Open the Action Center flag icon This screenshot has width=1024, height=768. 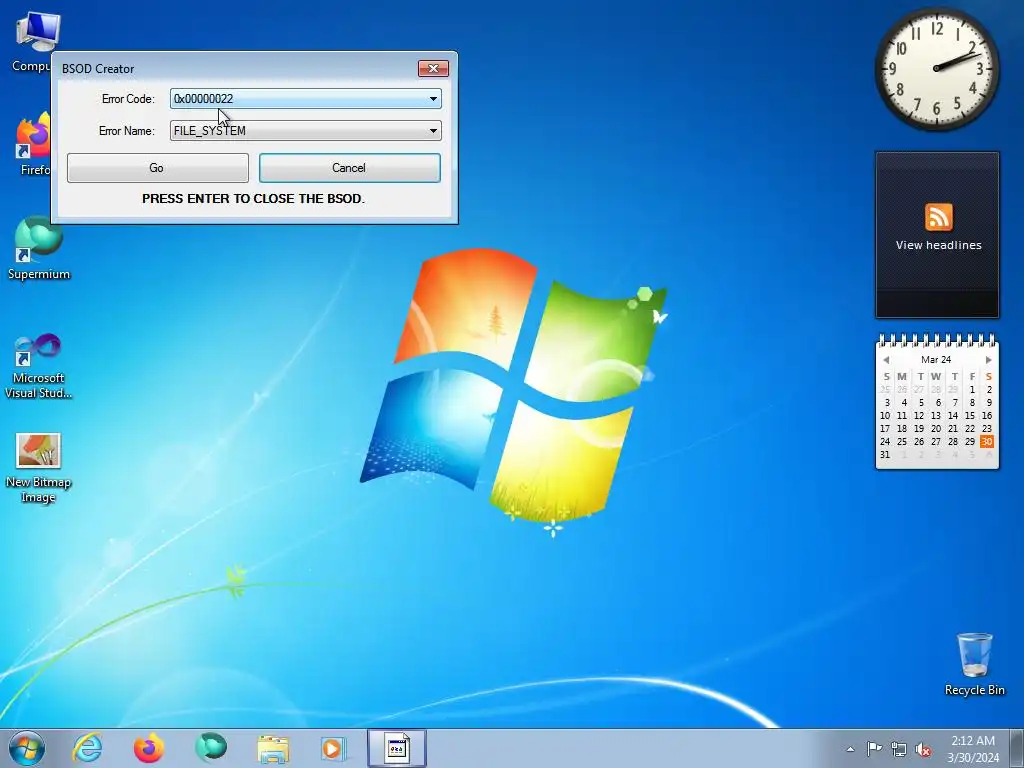click(874, 749)
